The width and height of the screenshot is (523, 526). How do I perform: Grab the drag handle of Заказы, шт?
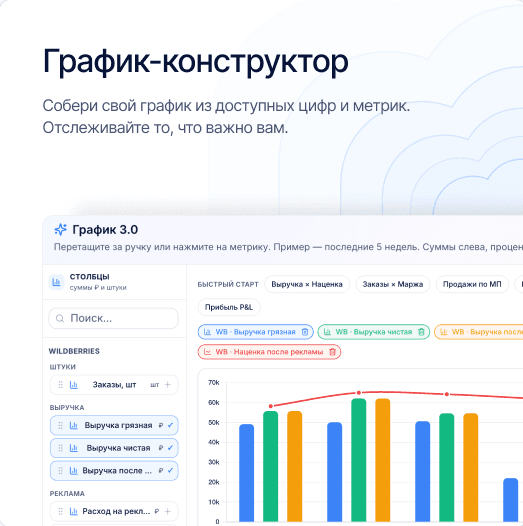click(x=60, y=385)
